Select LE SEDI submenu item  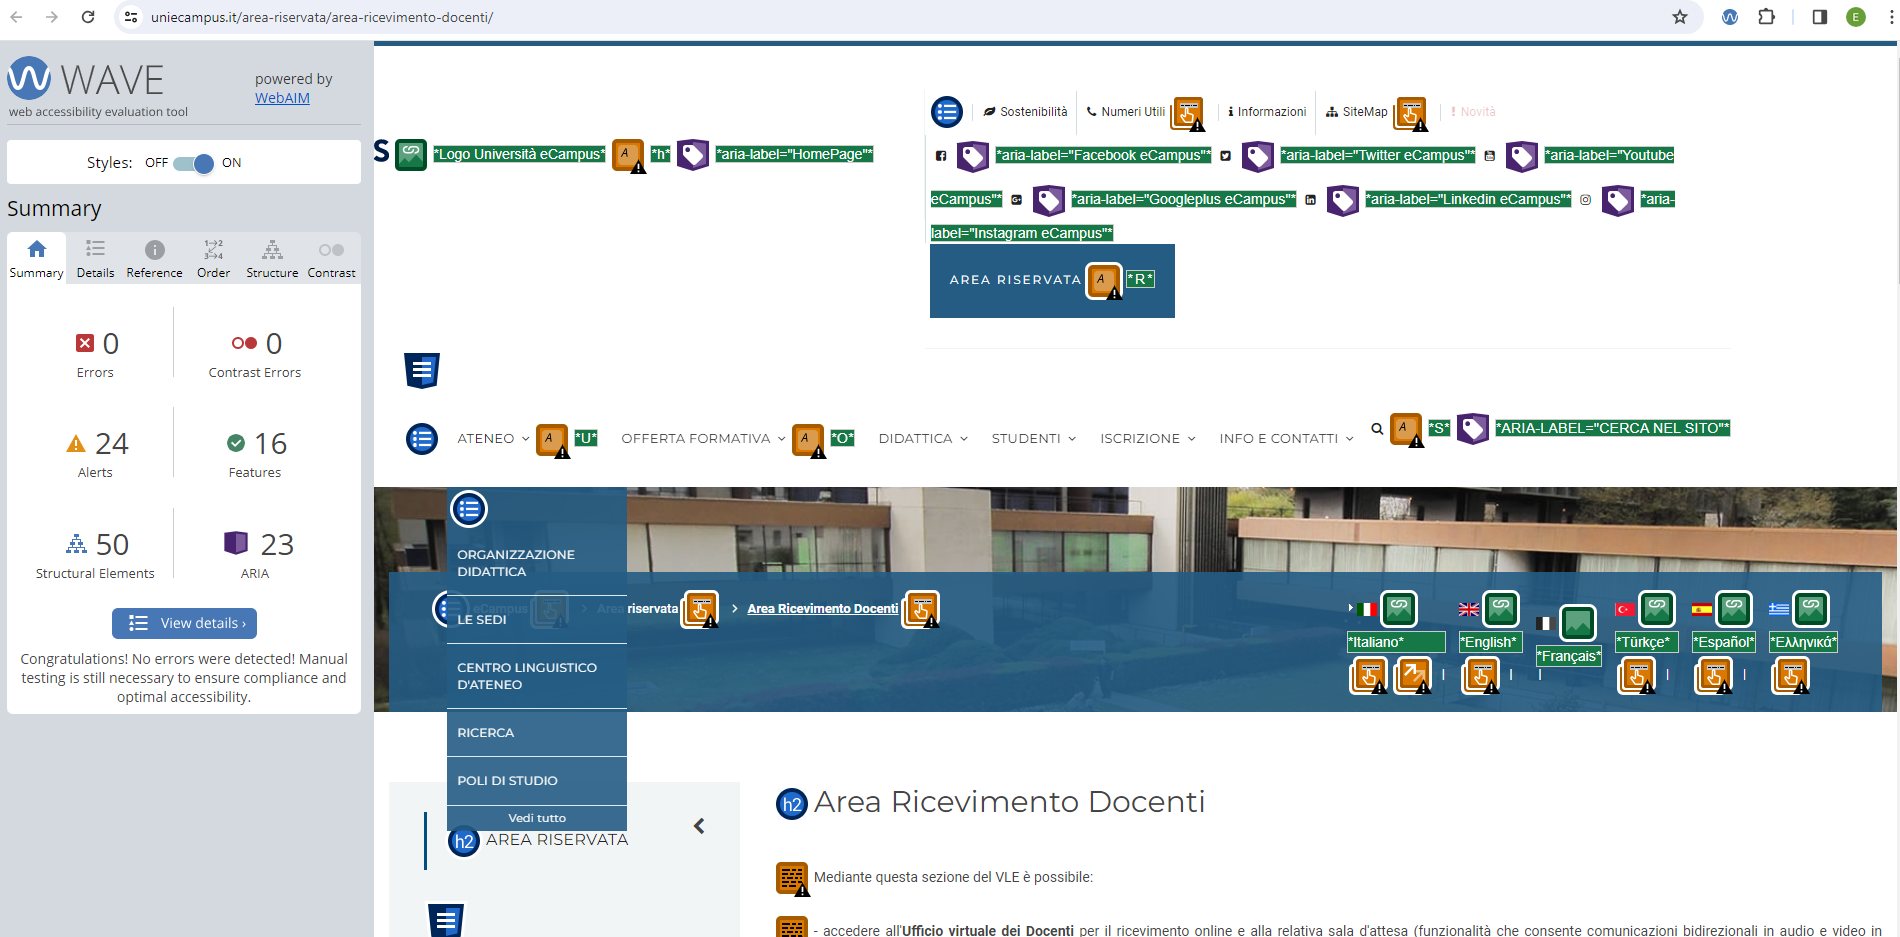click(x=537, y=620)
